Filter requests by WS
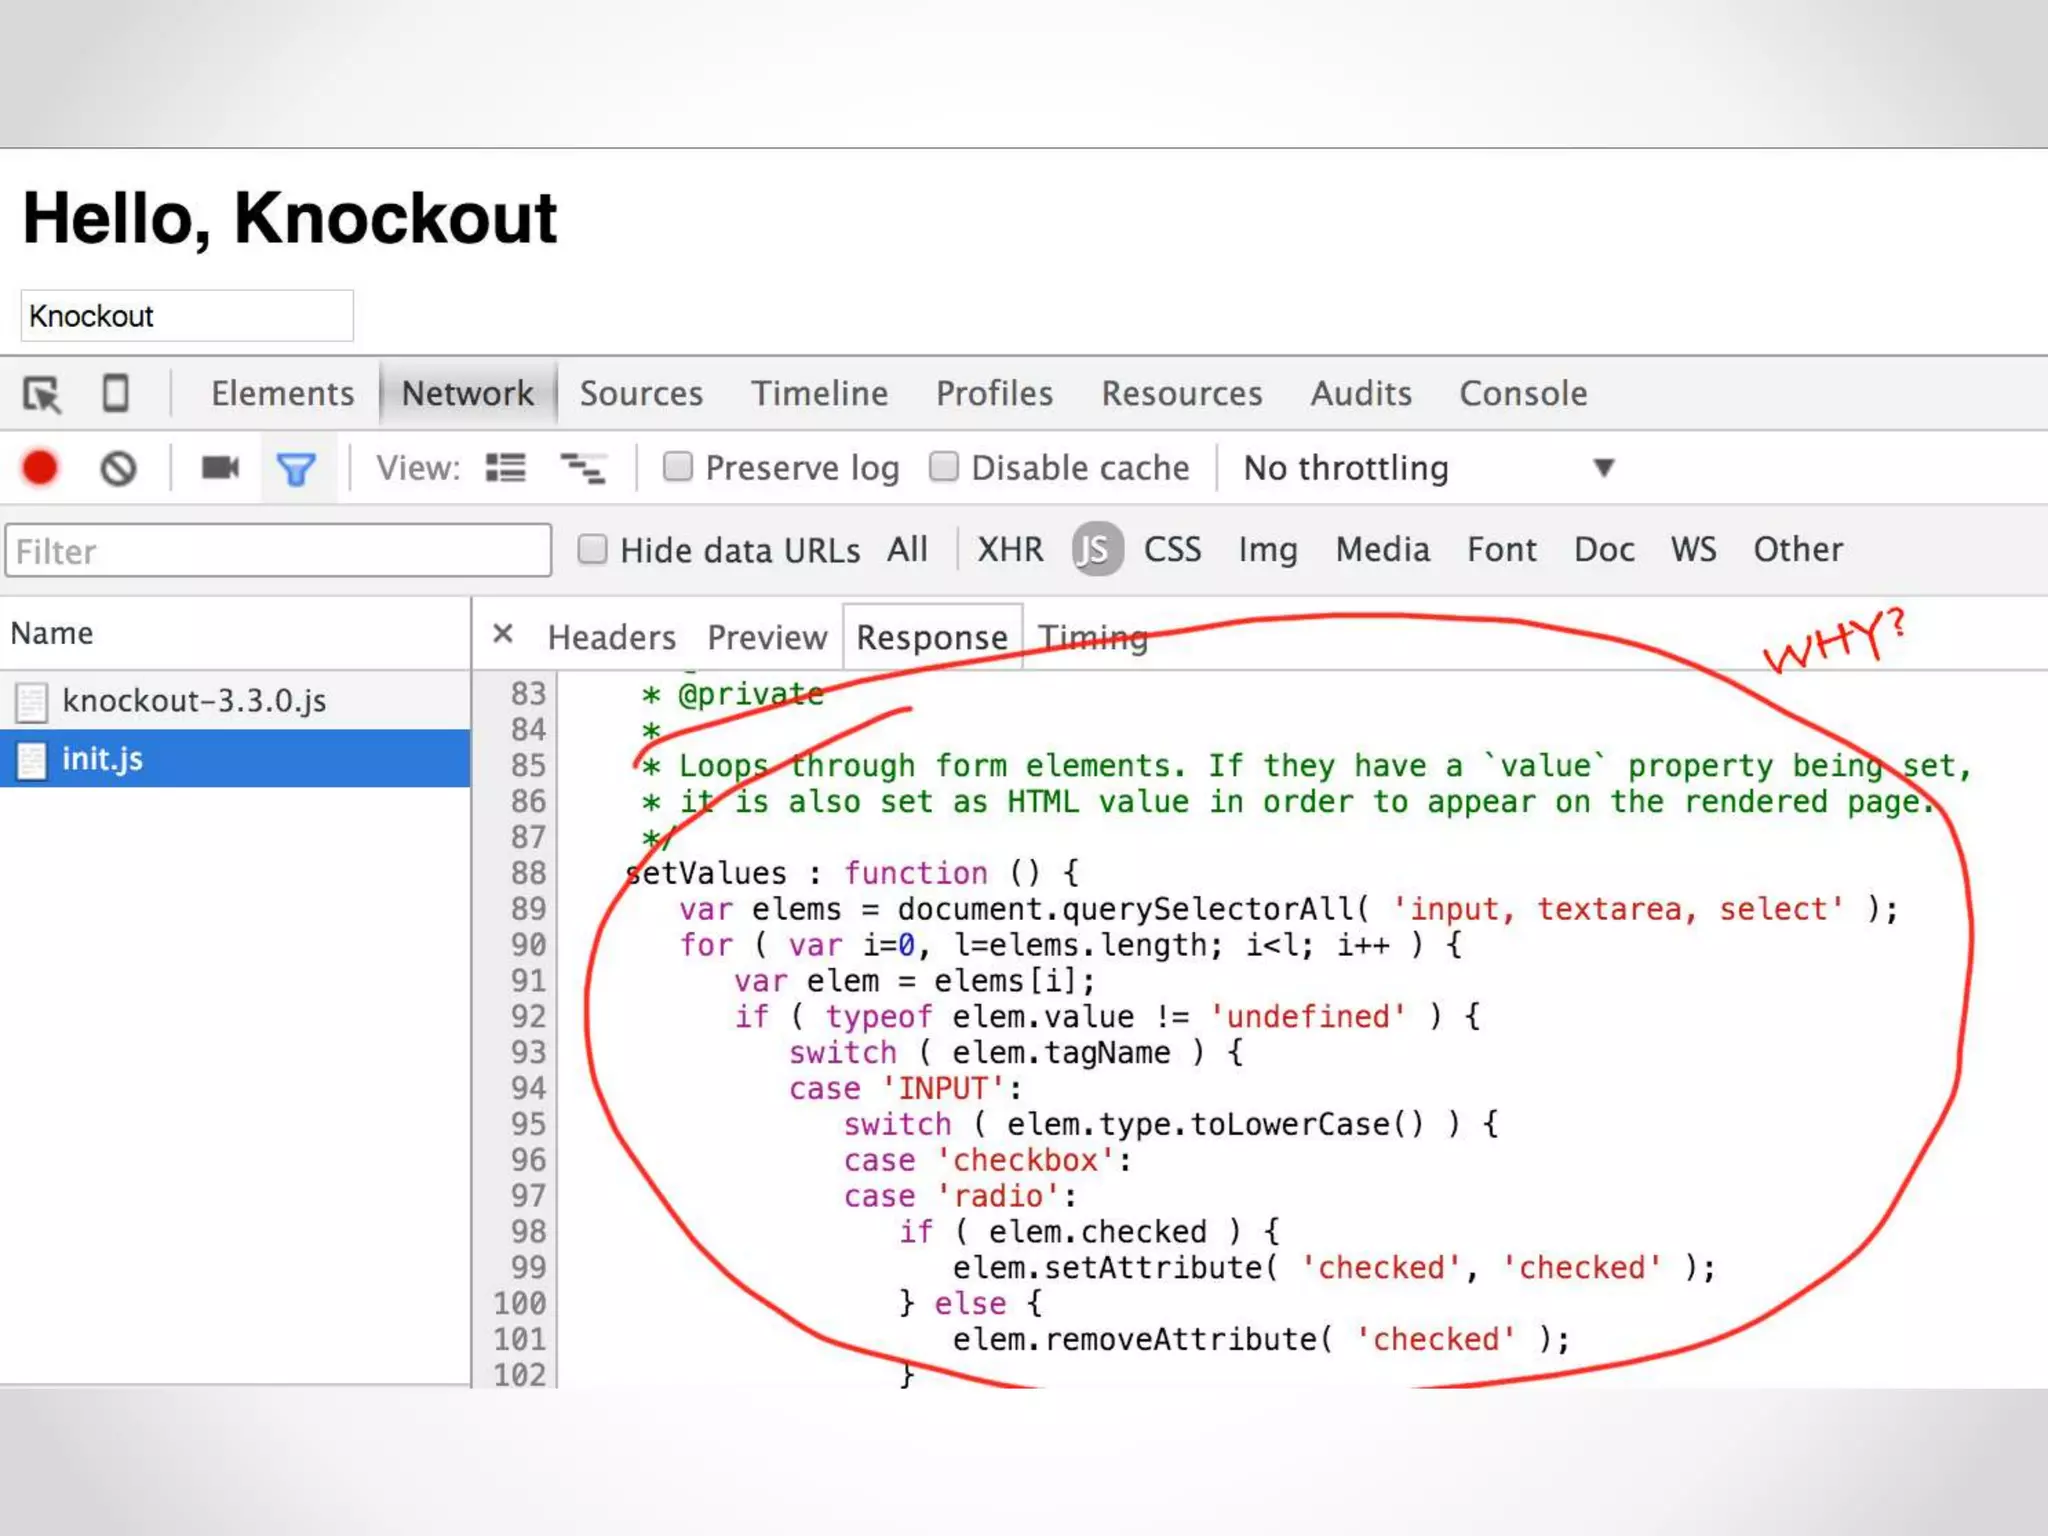The height and width of the screenshot is (1536, 2048). coord(1694,549)
